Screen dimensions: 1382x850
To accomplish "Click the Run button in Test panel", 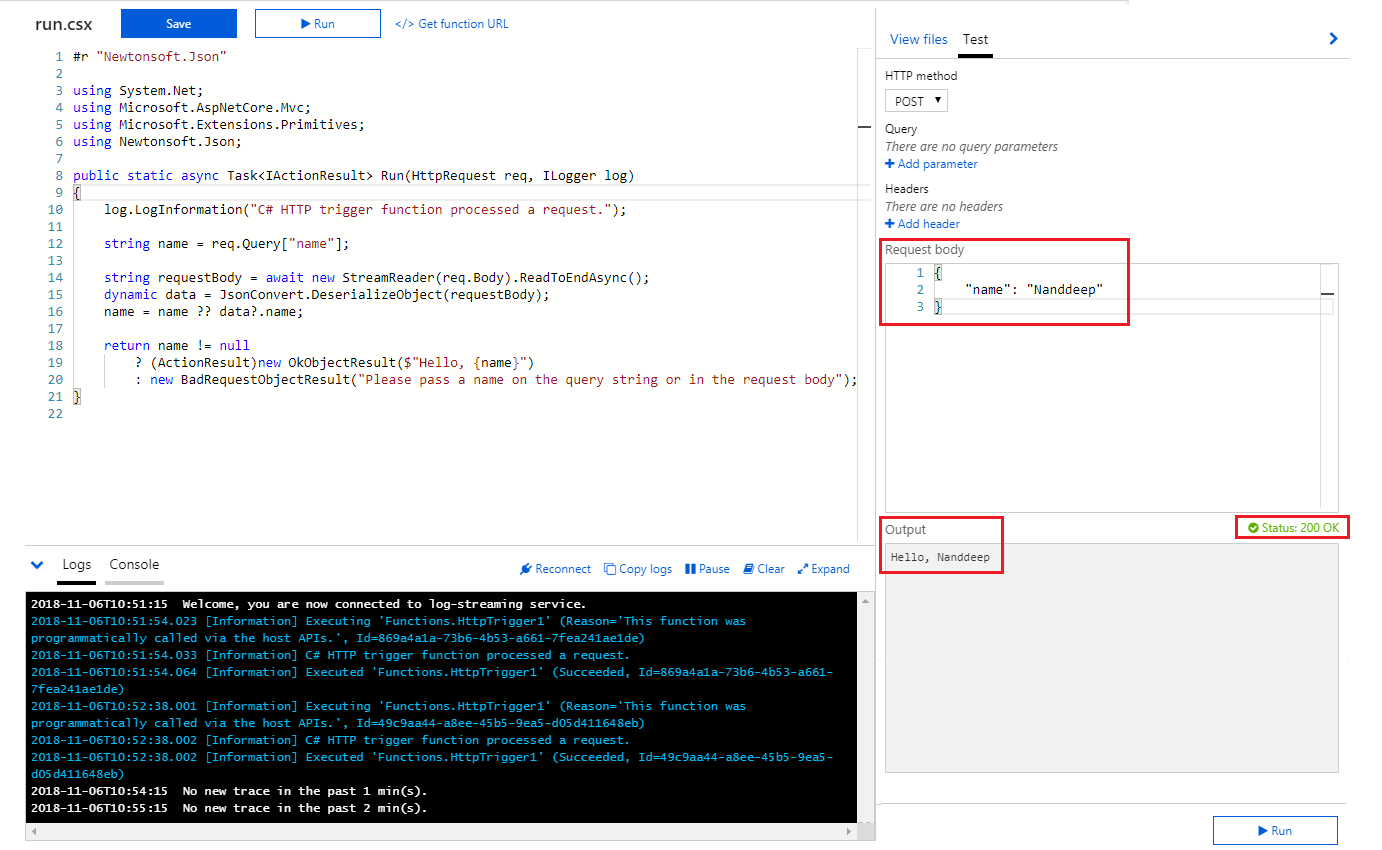I will pos(1274,831).
